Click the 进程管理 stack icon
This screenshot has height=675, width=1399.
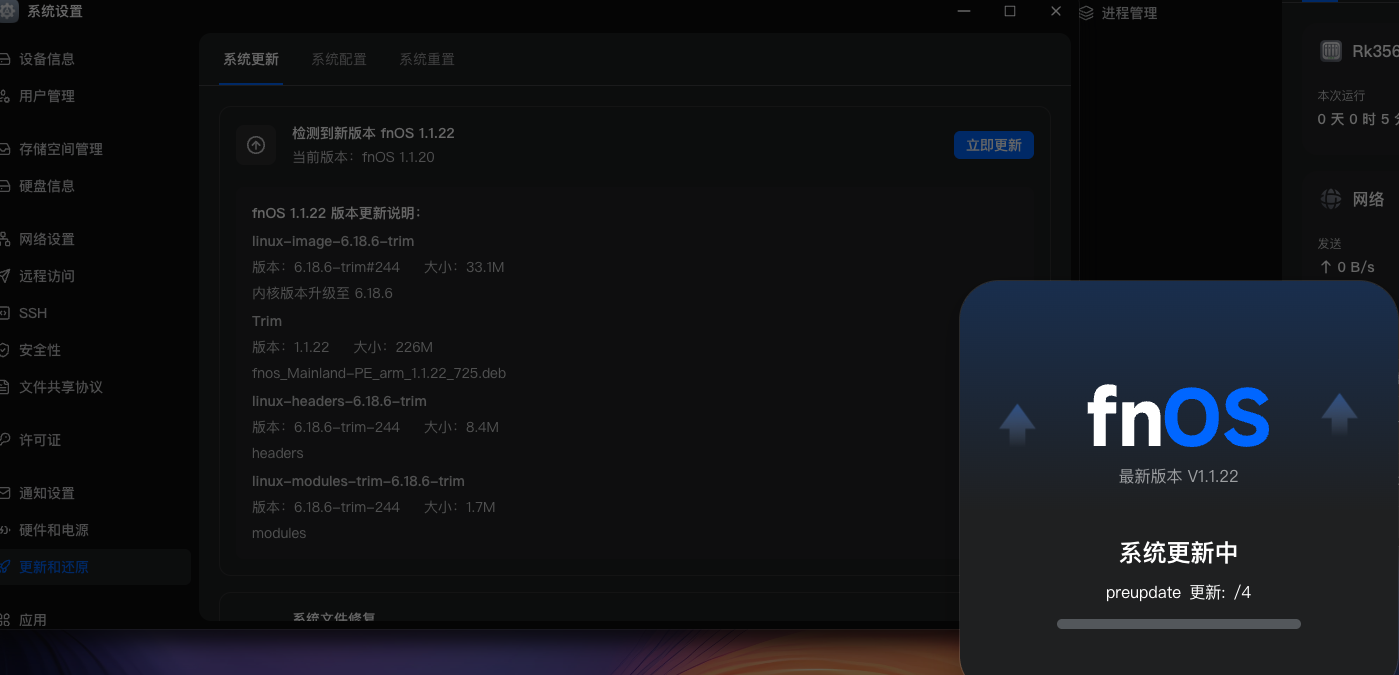coord(1086,13)
